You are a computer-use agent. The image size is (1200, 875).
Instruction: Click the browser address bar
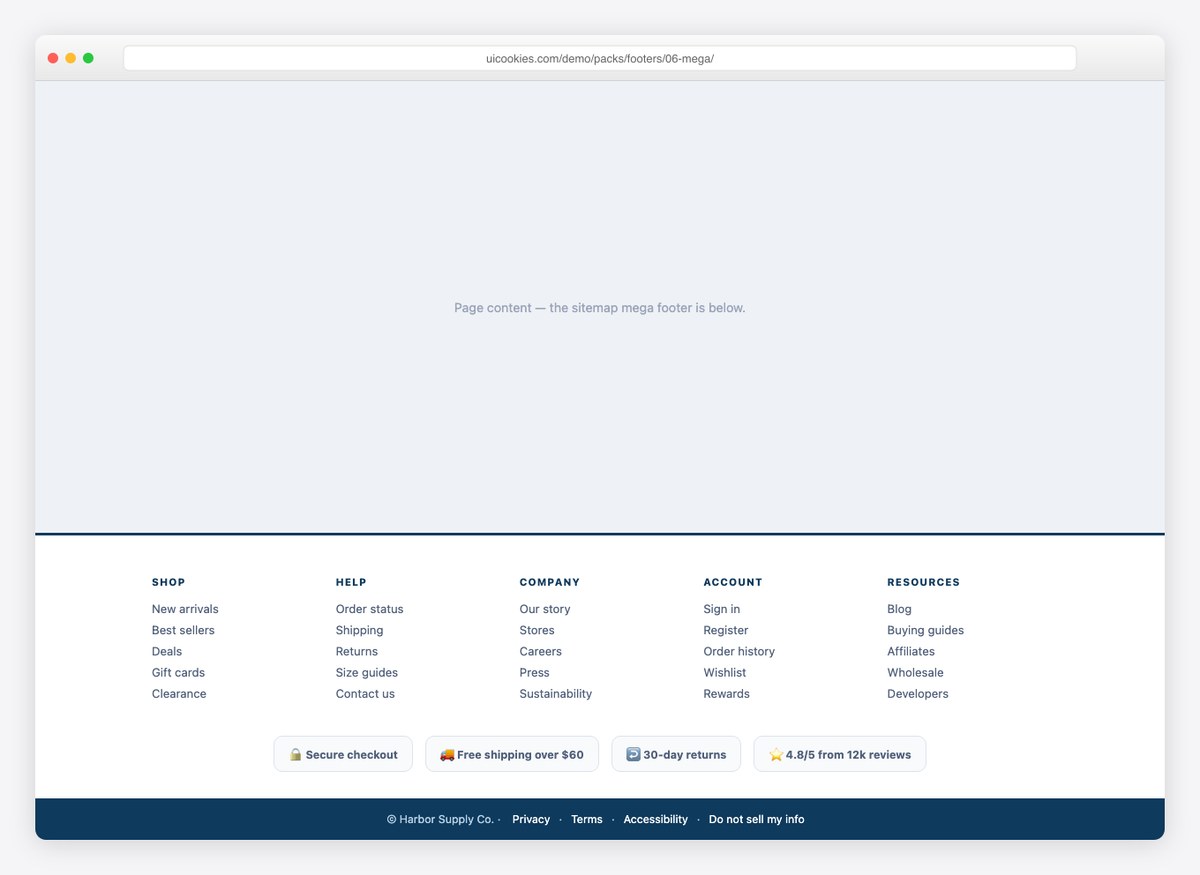coord(600,58)
